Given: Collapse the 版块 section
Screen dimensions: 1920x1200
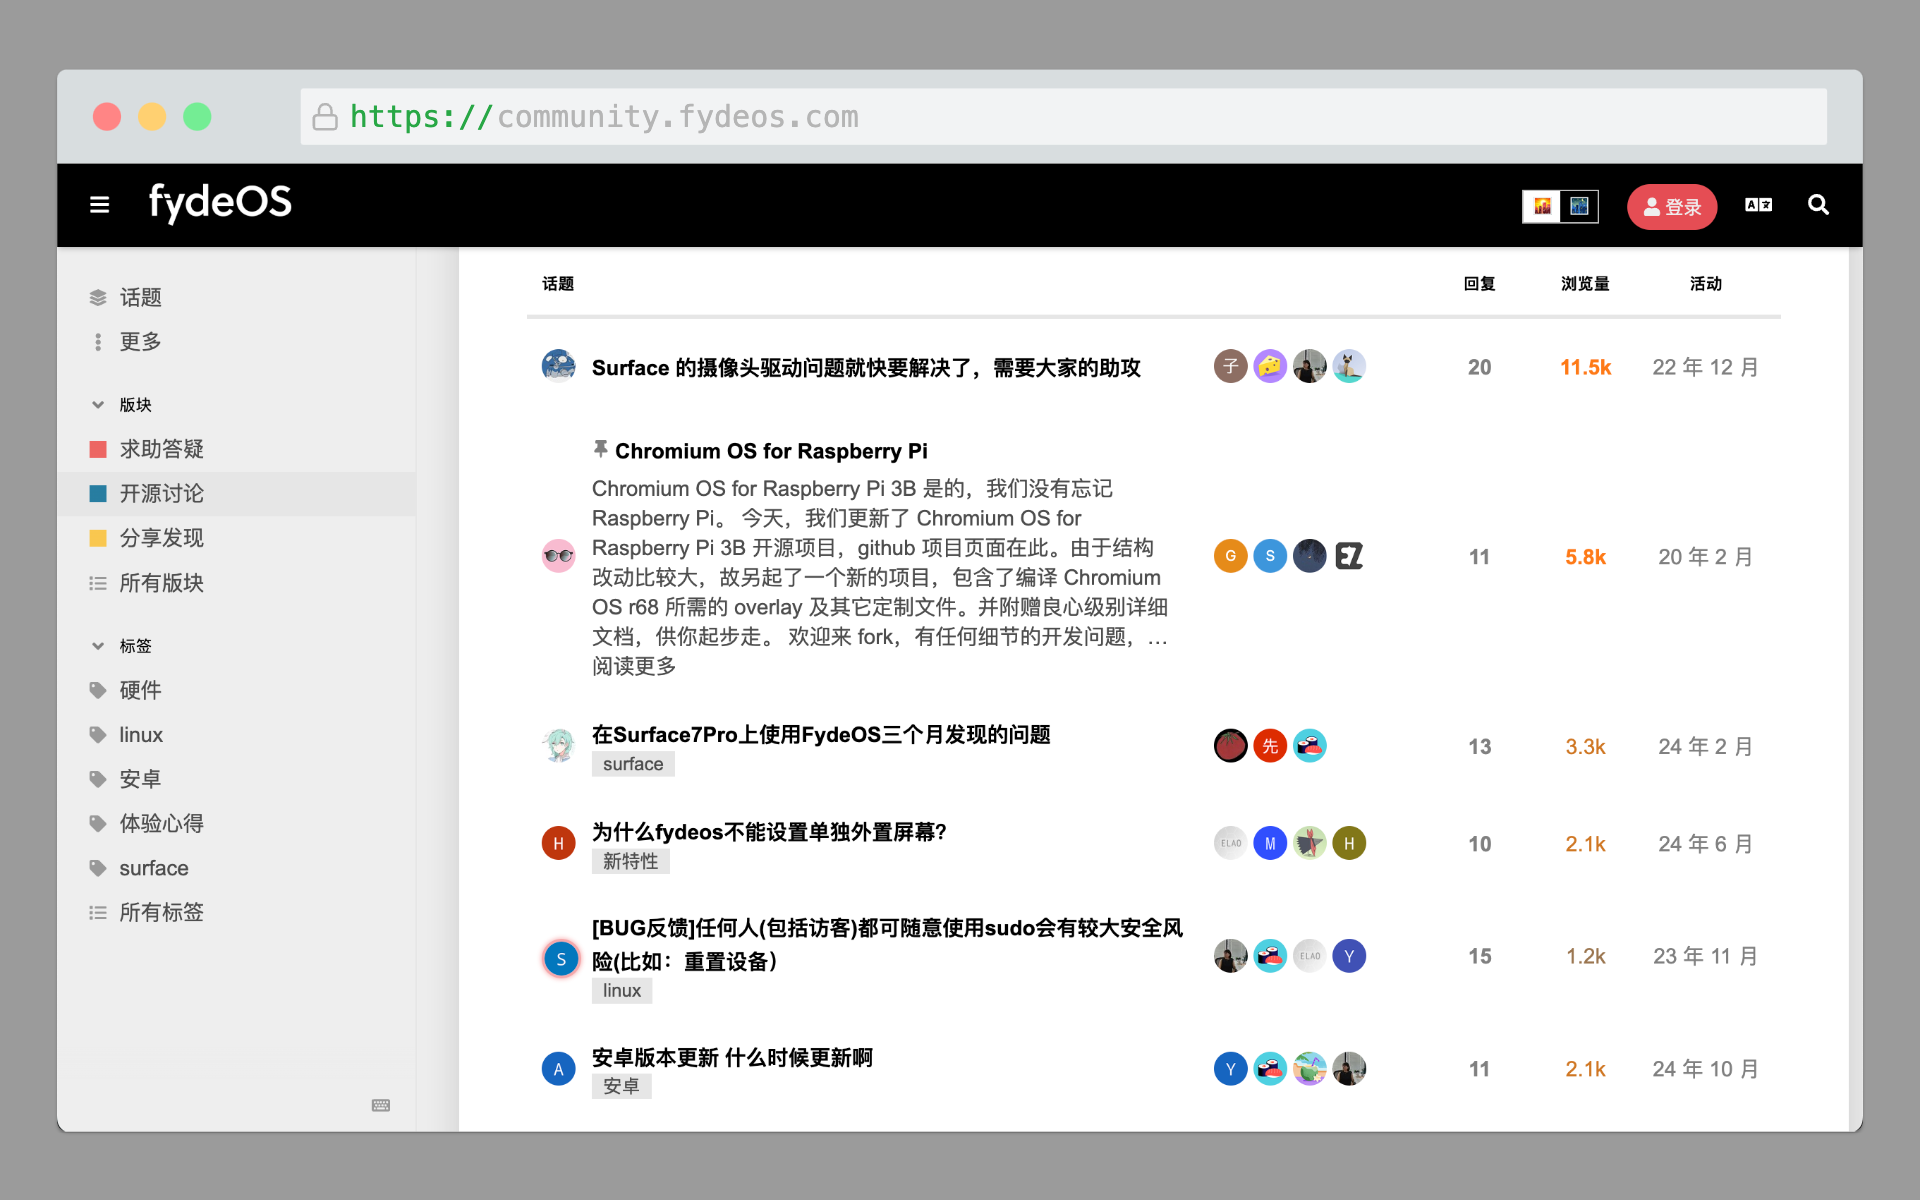Looking at the screenshot, I should [98, 405].
